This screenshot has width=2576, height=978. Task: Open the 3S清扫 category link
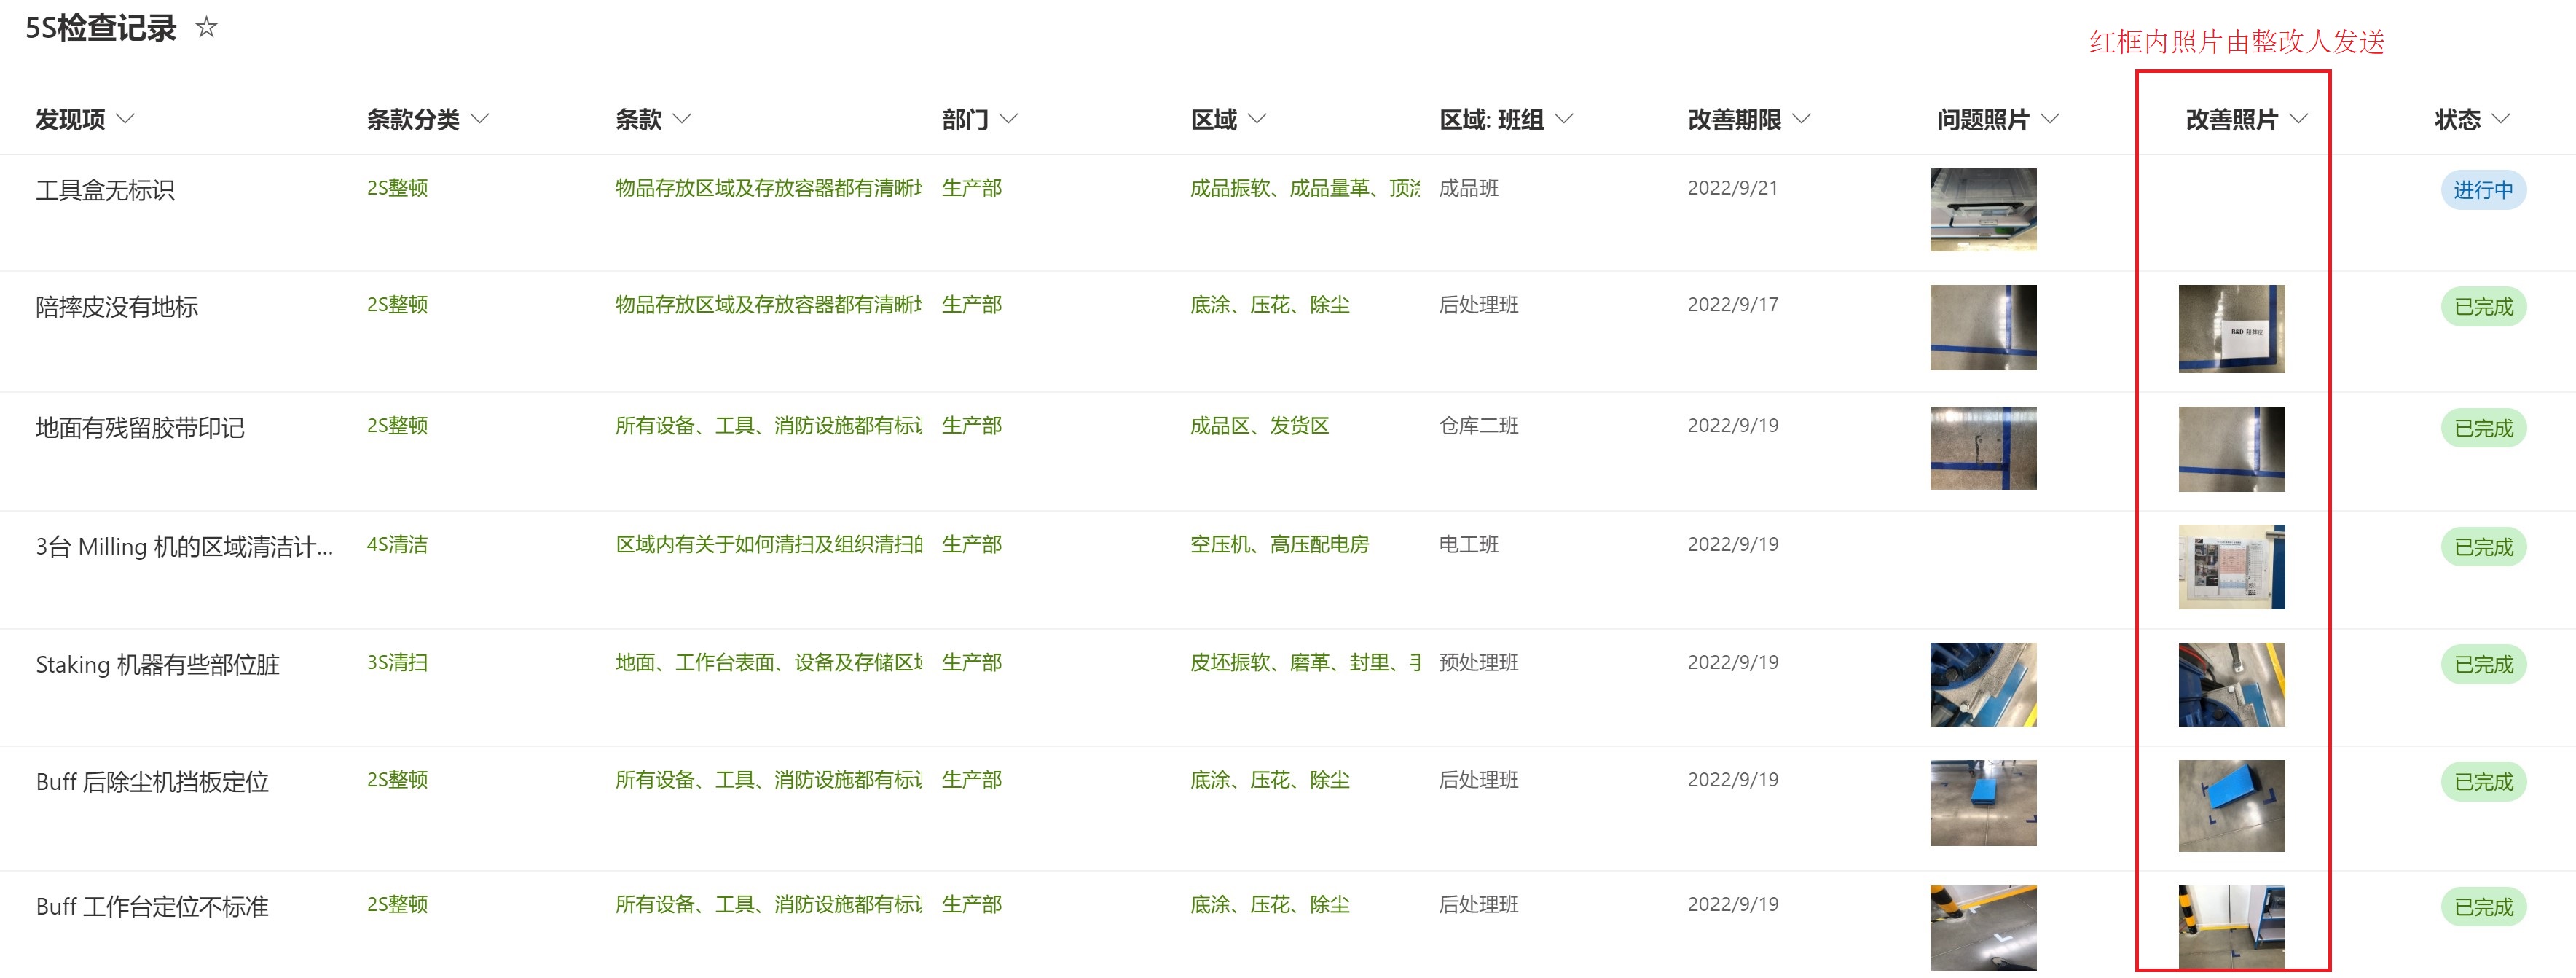pos(397,662)
